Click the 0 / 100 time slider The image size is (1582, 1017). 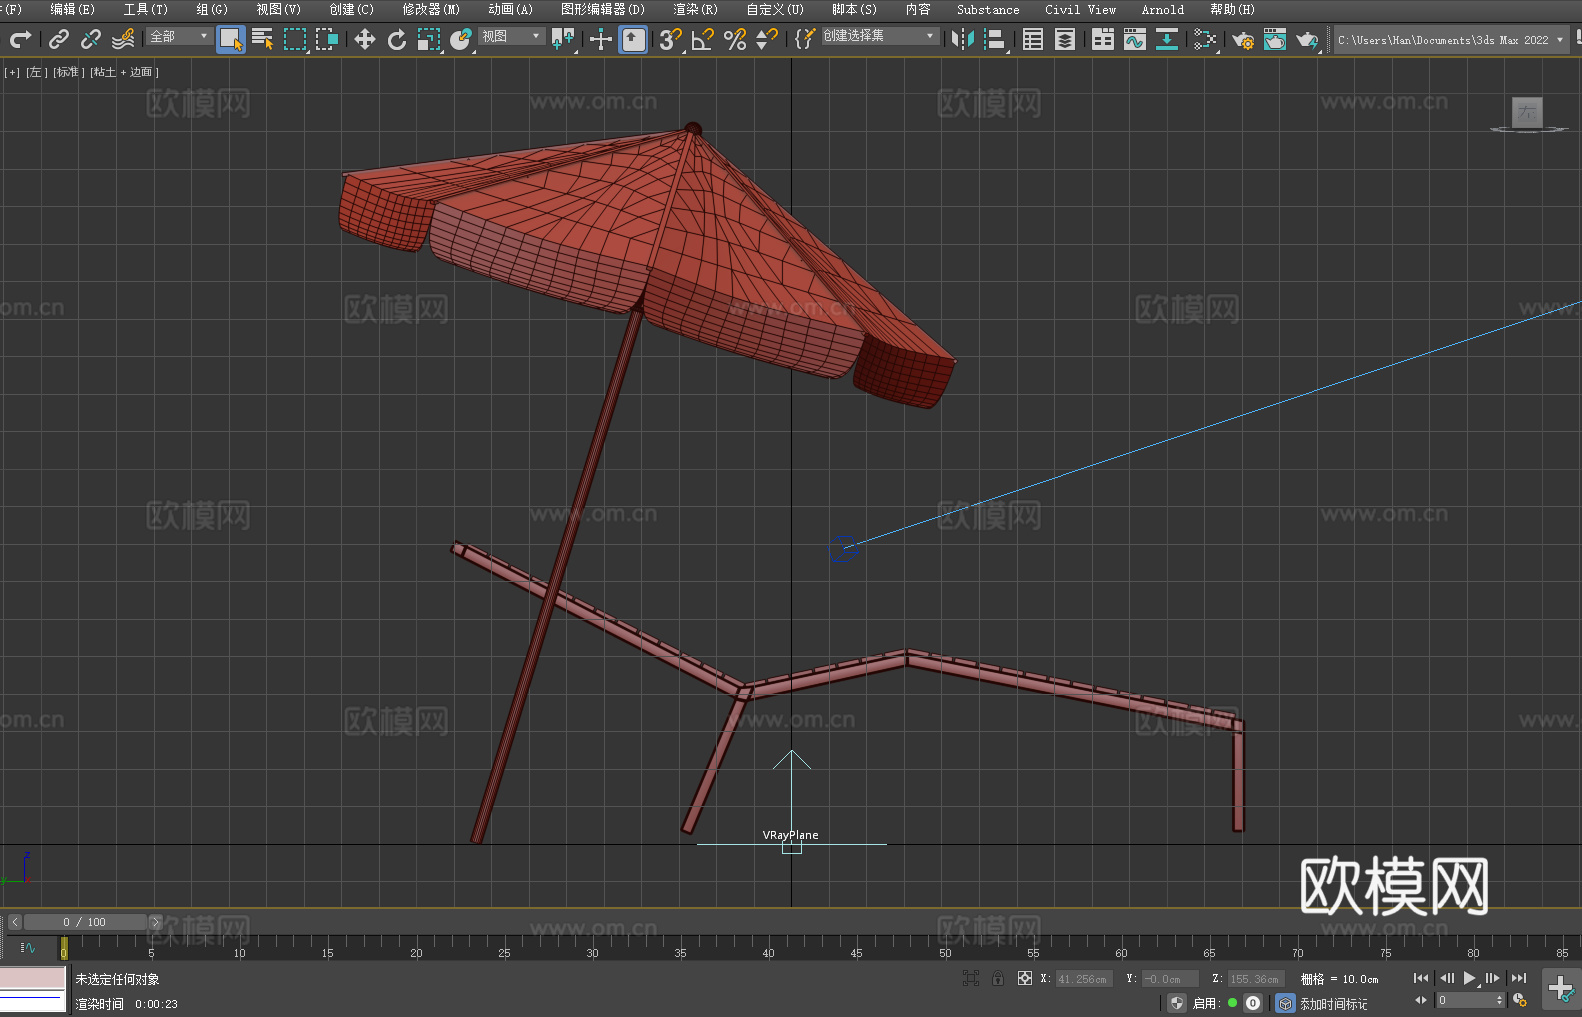tap(85, 922)
